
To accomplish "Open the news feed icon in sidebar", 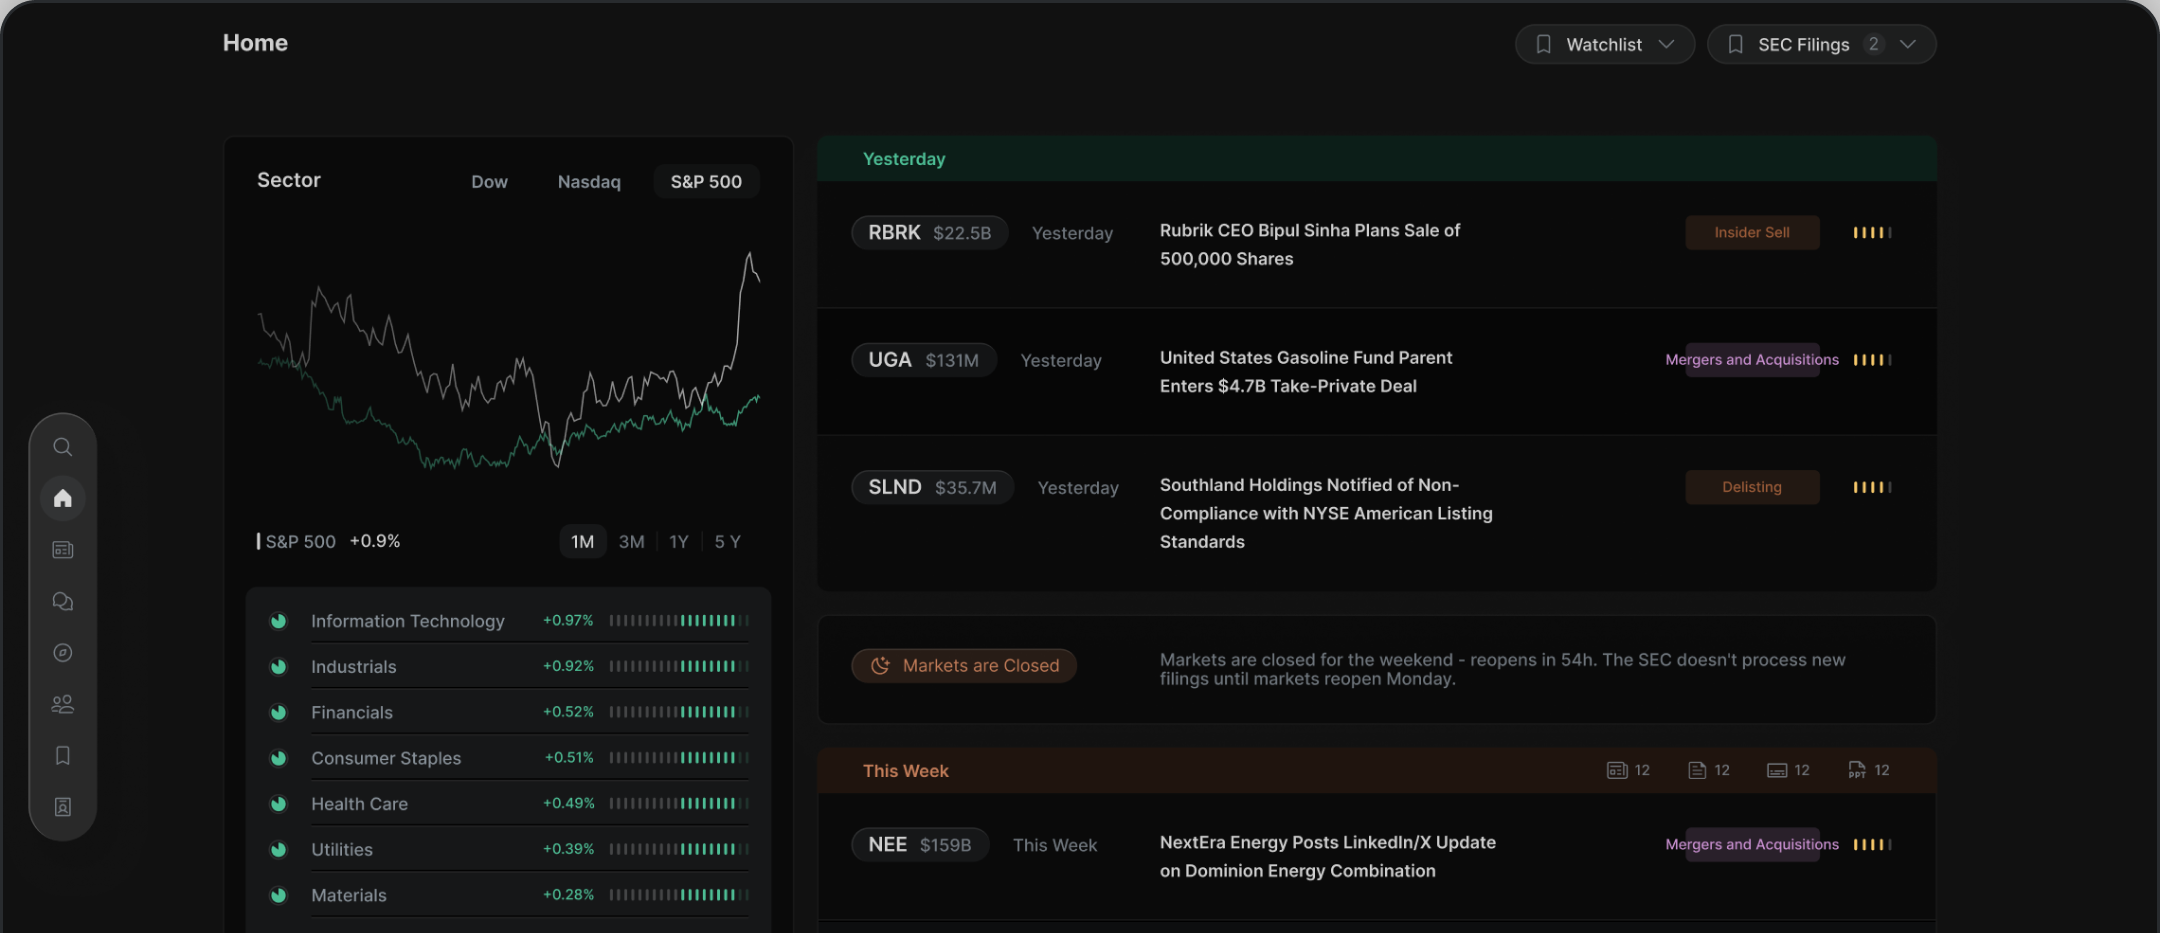I will (62, 550).
